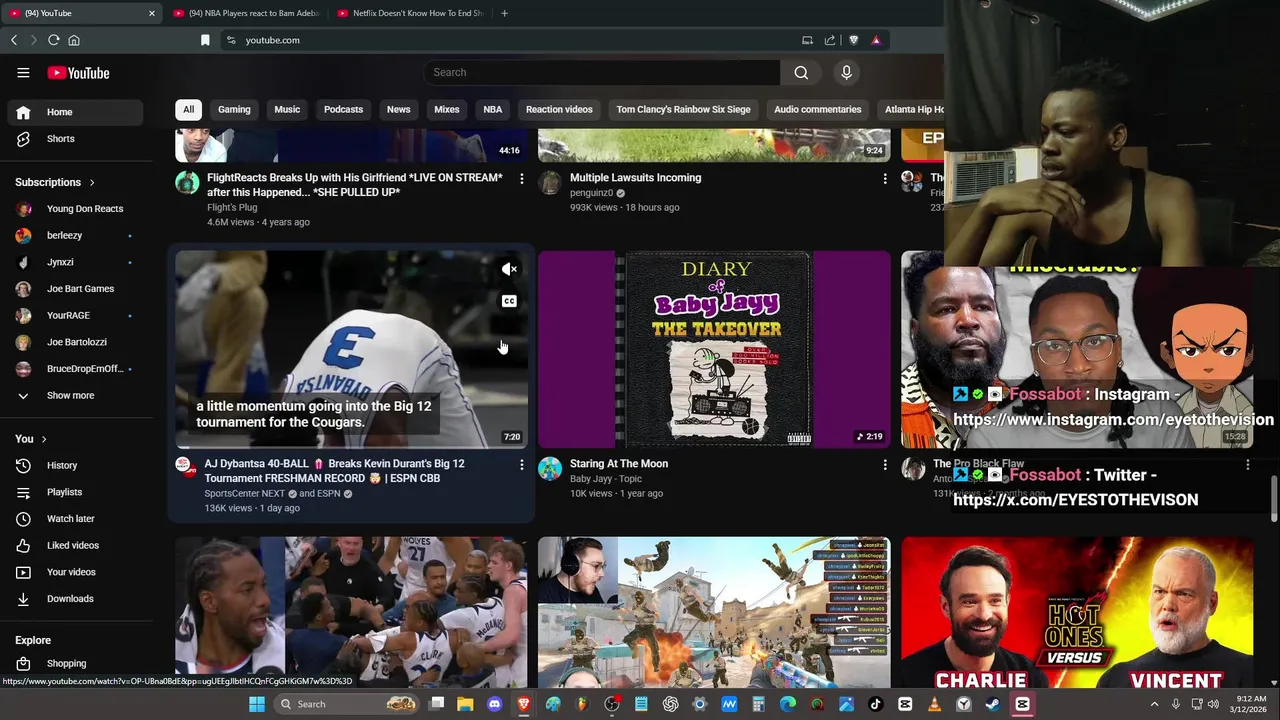Open Young Don Reacts subscription
The width and height of the screenshot is (1280, 720).
[x=75, y=209]
